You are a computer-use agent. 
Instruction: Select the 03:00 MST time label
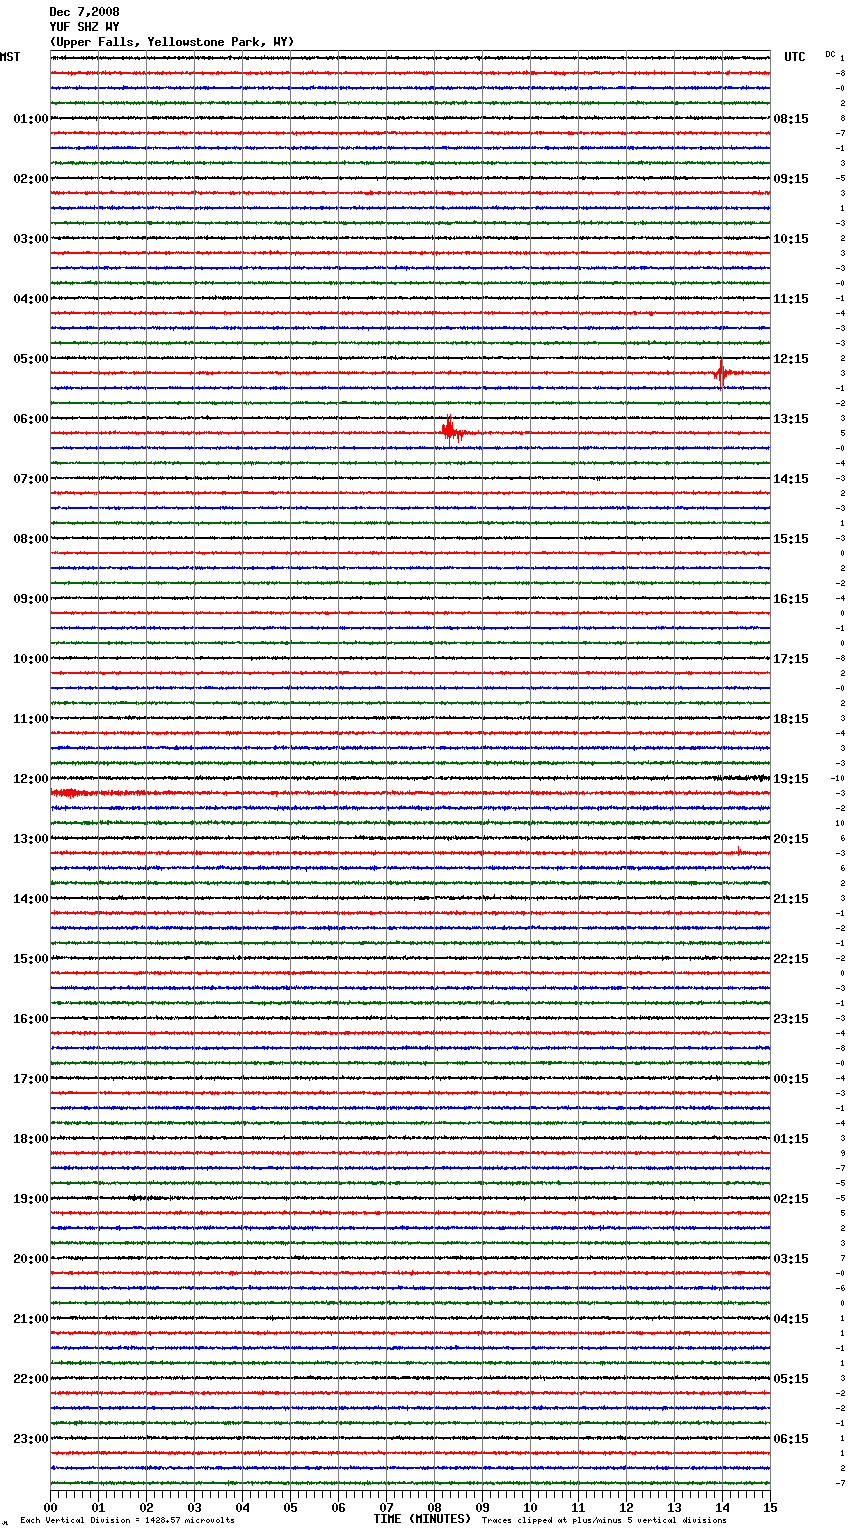[x=31, y=239]
